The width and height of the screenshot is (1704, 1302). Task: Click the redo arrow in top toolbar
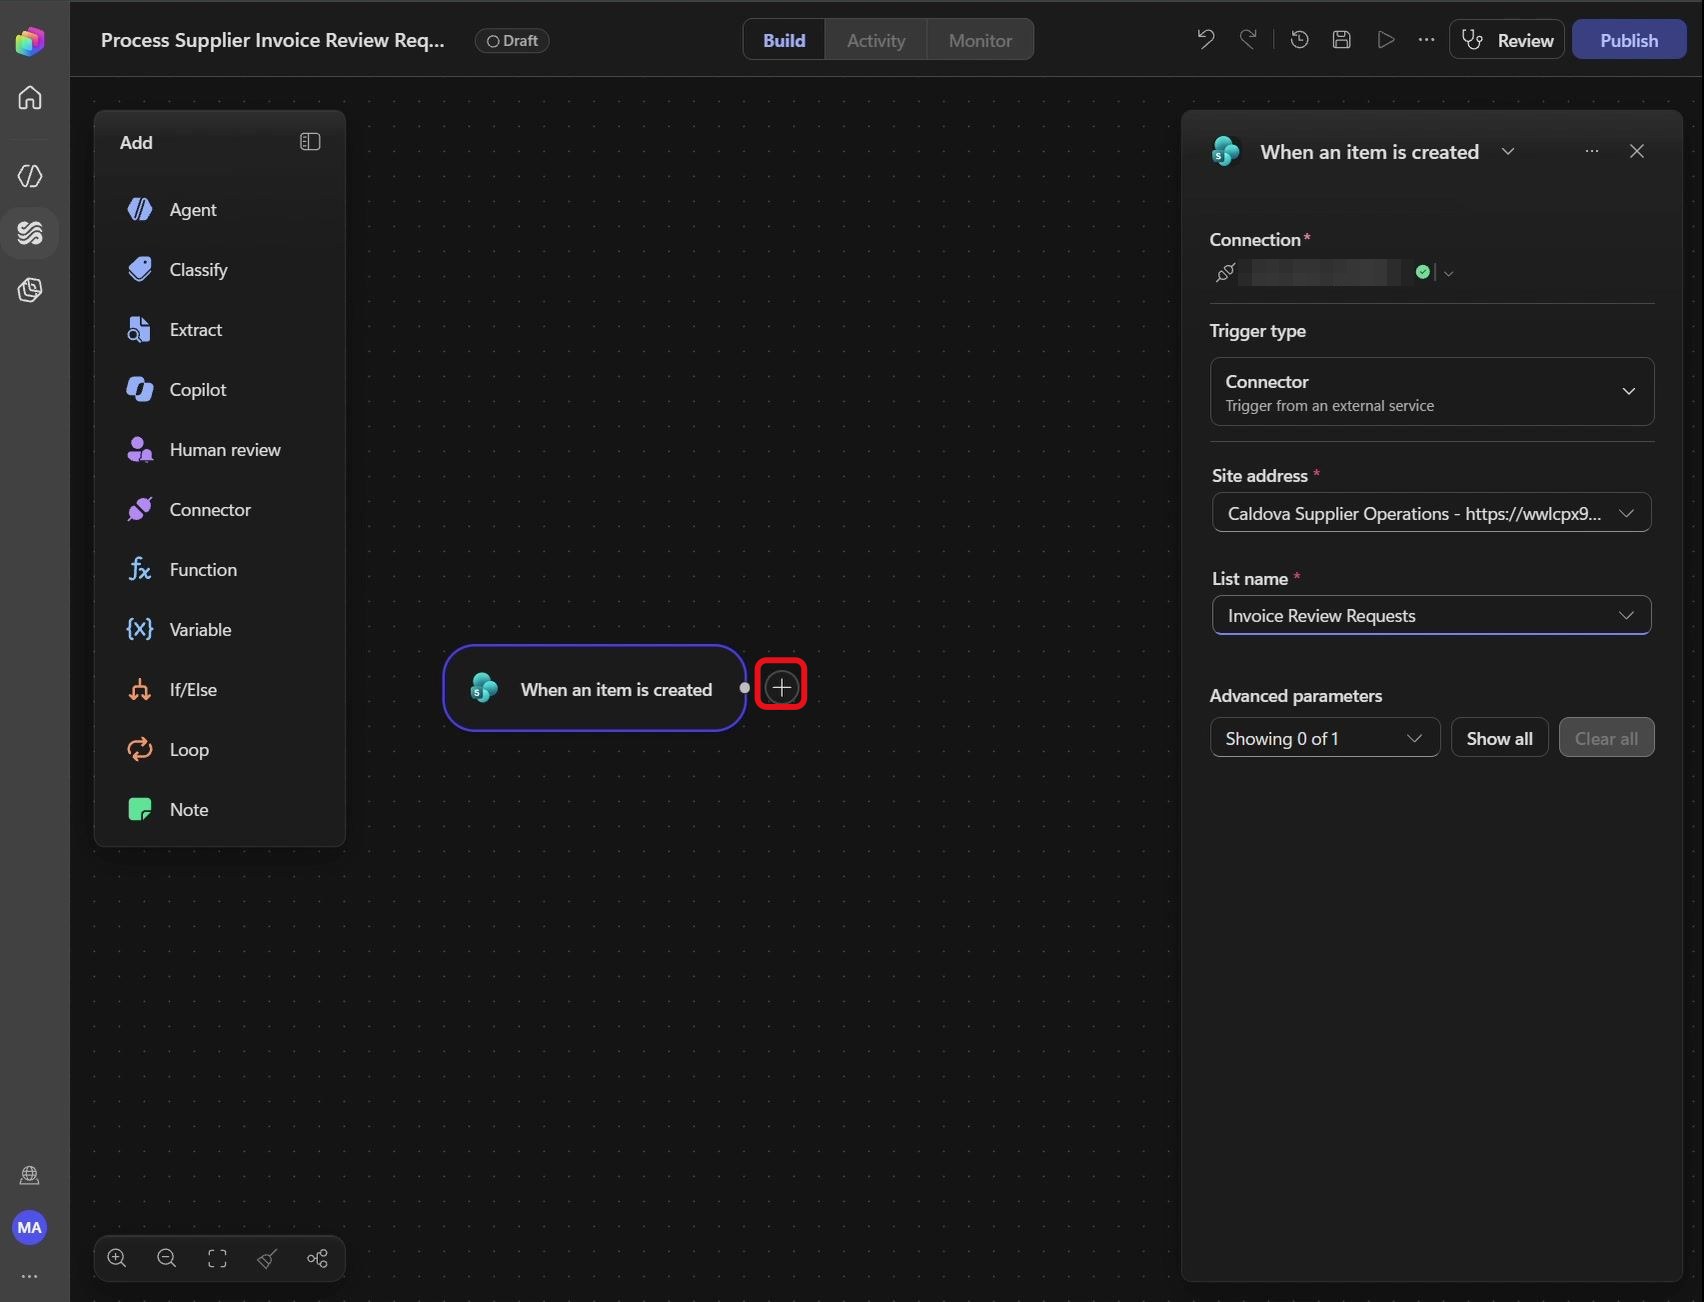(1248, 40)
